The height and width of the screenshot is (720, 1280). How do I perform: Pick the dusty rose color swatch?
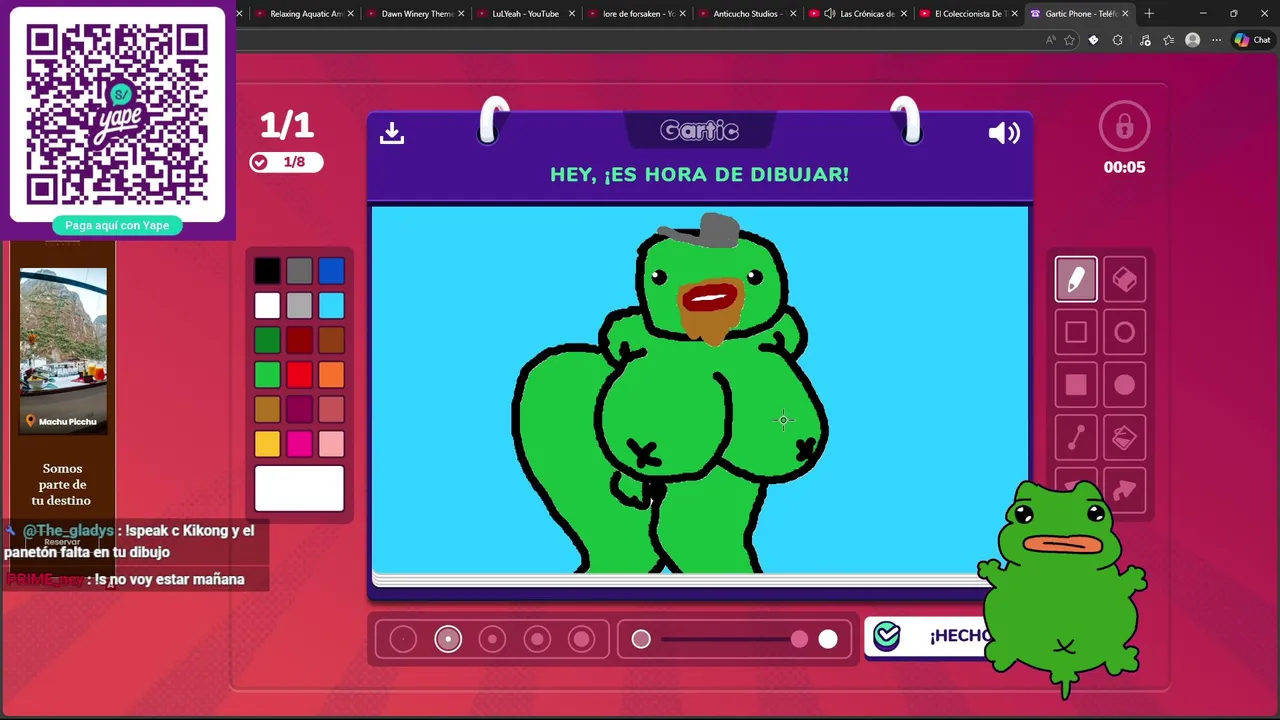pyautogui.click(x=331, y=409)
